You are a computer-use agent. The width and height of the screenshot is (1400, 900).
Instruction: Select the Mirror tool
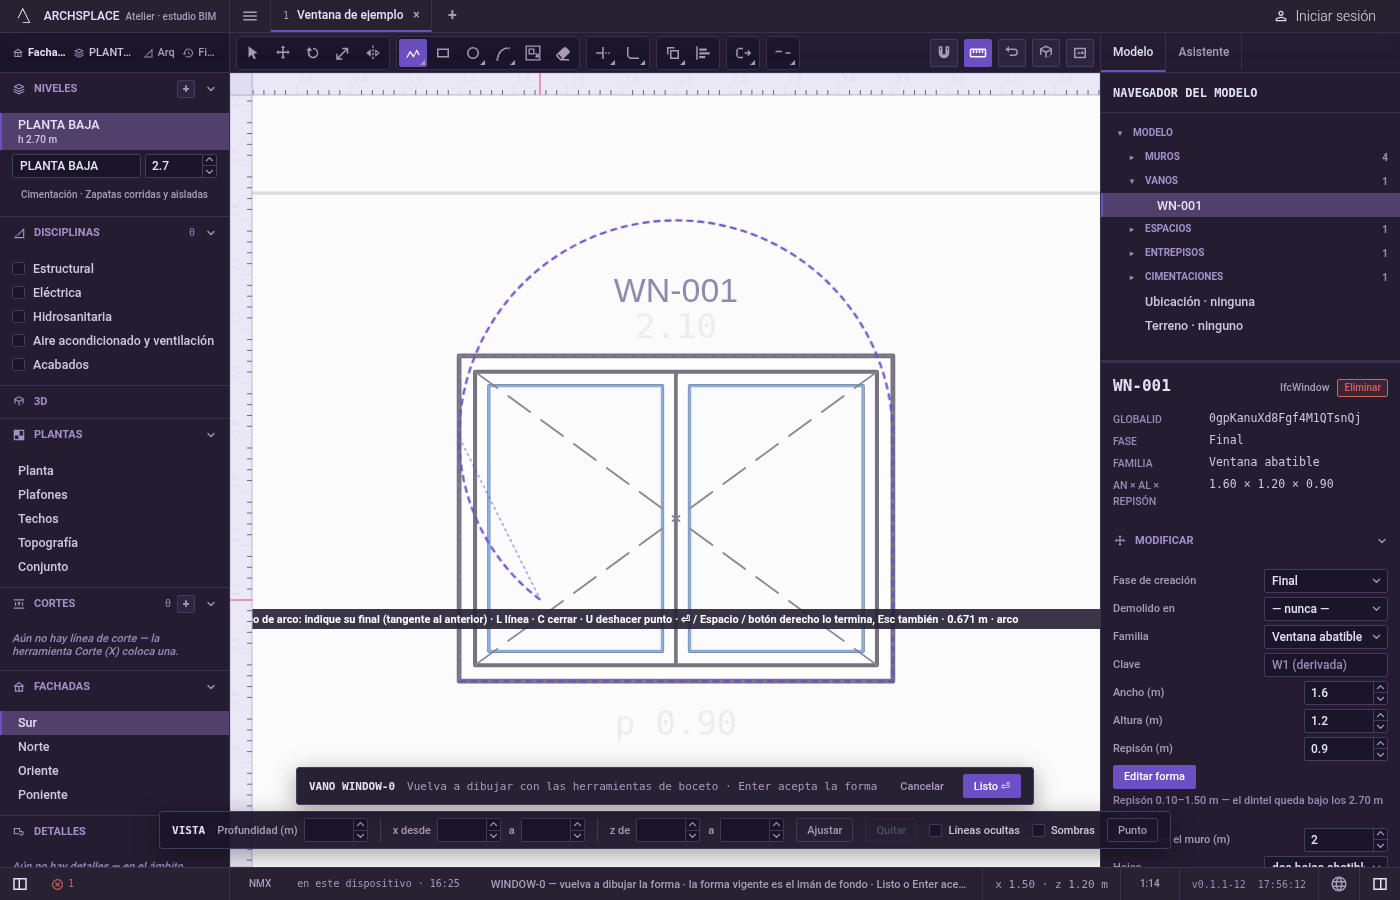pyautogui.click(x=373, y=53)
